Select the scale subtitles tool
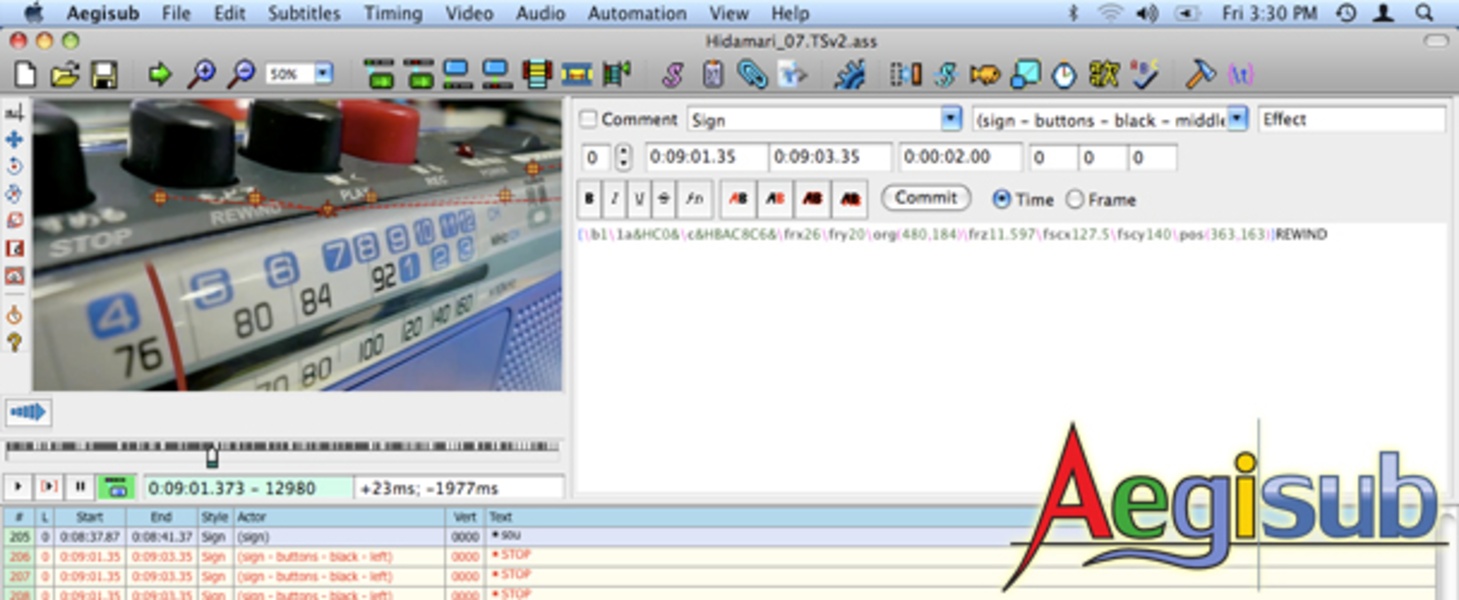This screenshot has height=600, width=1459. tap(14, 221)
